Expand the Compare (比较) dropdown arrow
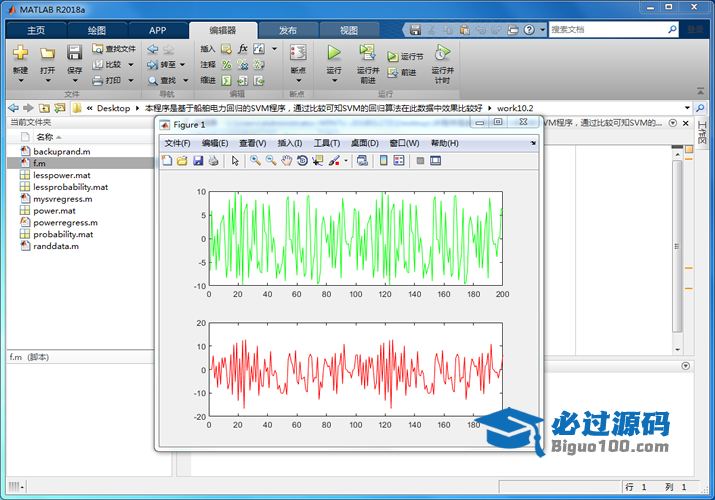The width and height of the screenshot is (715, 500). pos(131,65)
